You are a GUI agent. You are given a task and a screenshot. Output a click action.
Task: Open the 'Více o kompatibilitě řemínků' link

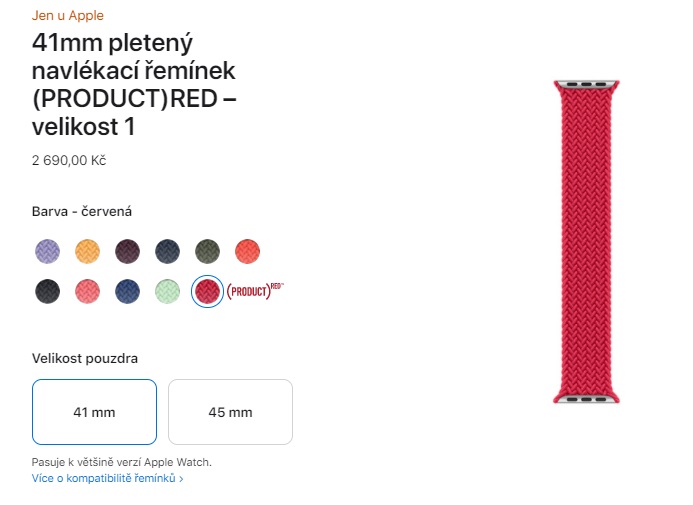click(107, 479)
